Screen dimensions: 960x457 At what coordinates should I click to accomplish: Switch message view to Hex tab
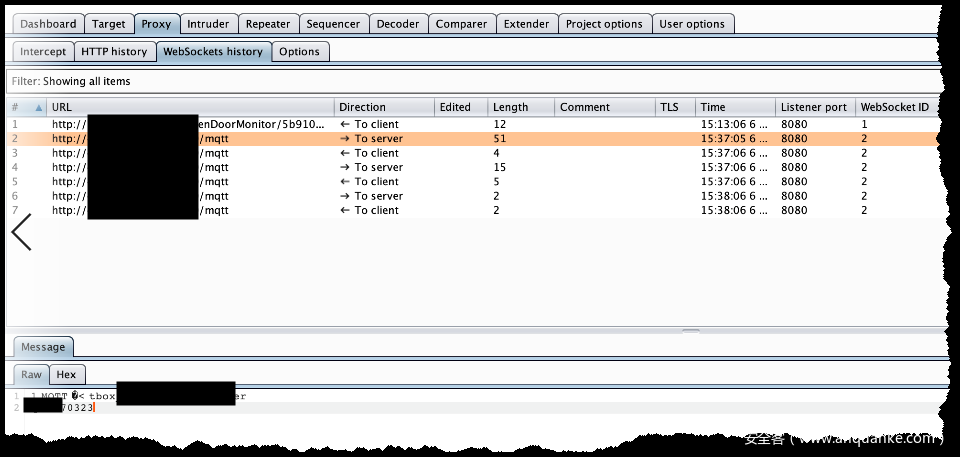(x=66, y=374)
